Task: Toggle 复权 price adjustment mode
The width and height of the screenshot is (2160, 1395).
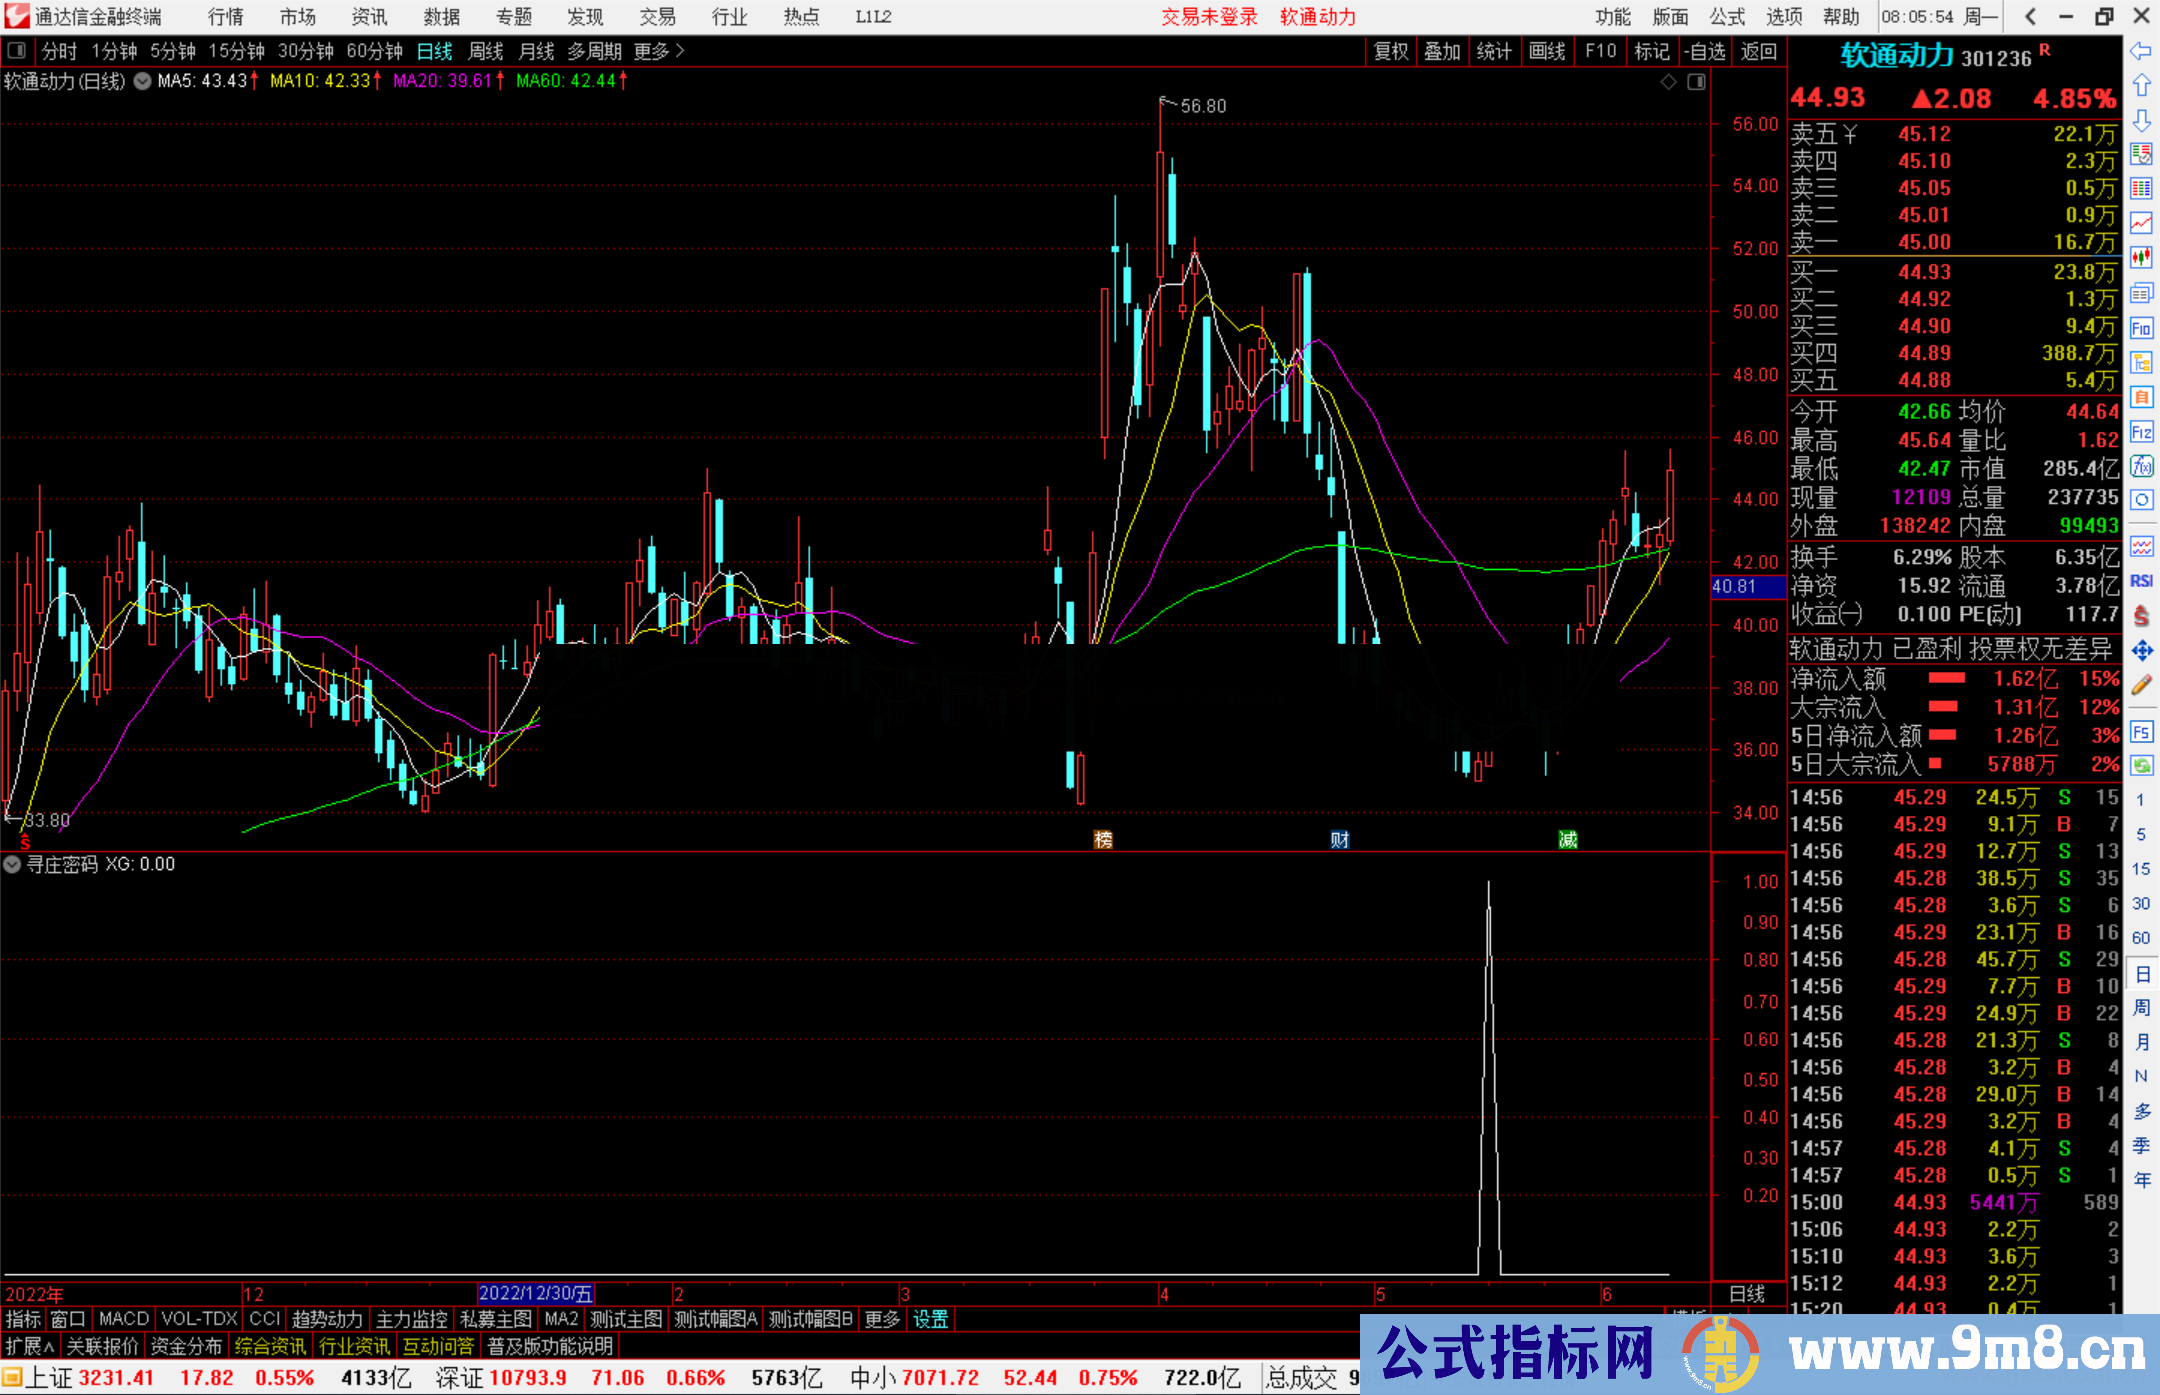Action: click(x=1390, y=51)
